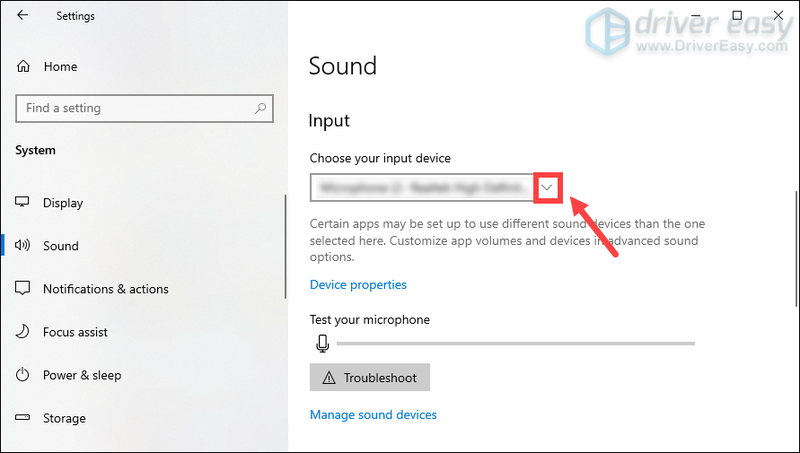Viewport: 800px width, 453px height.
Task: Expand the input device dropdown arrow
Action: point(547,188)
